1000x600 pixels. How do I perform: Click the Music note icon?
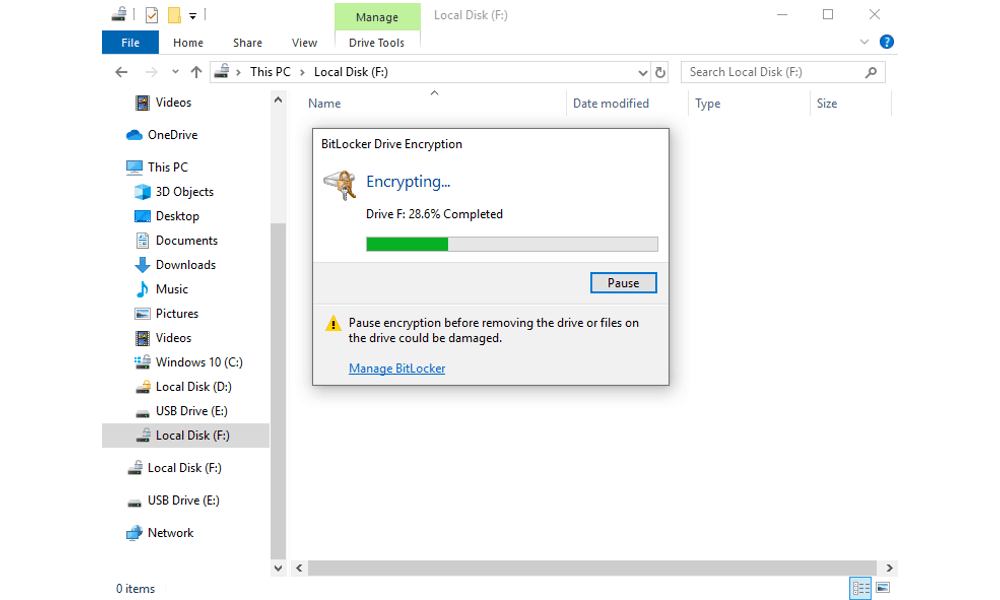(142, 289)
